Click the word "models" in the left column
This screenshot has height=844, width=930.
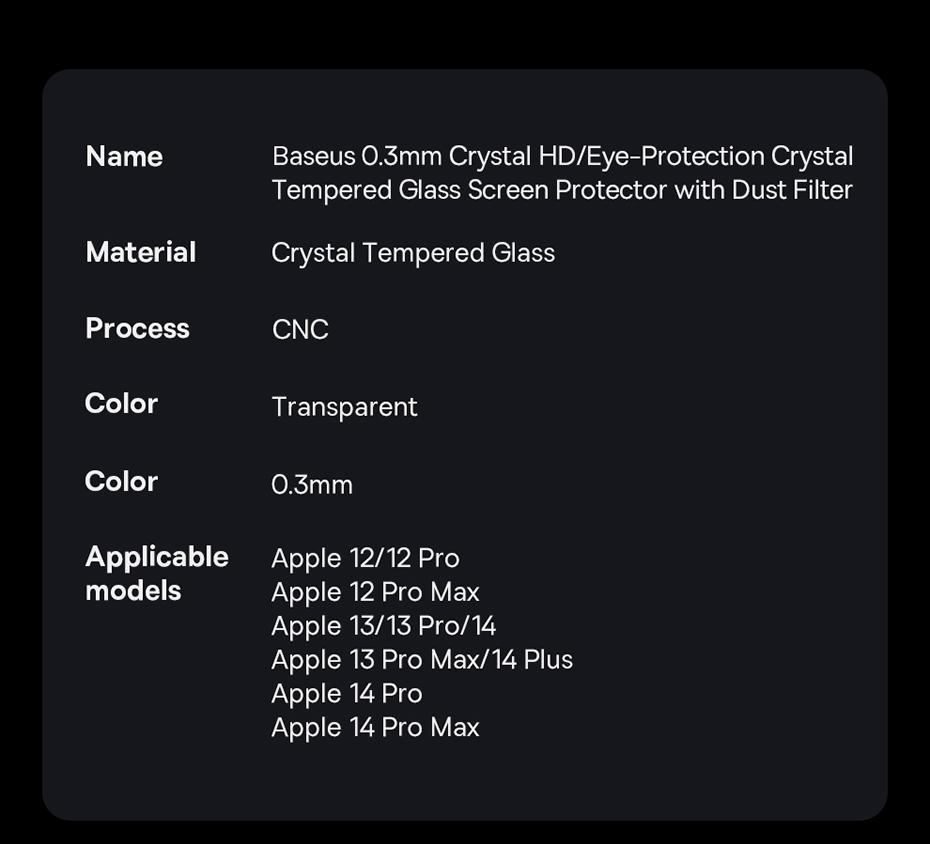click(x=133, y=591)
